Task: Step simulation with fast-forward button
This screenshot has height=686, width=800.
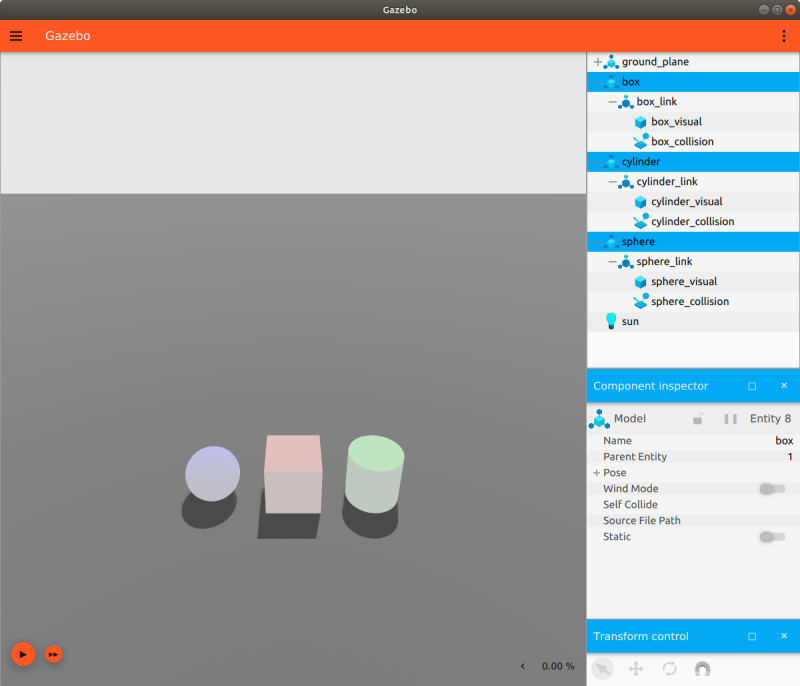Action: tap(54, 654)
